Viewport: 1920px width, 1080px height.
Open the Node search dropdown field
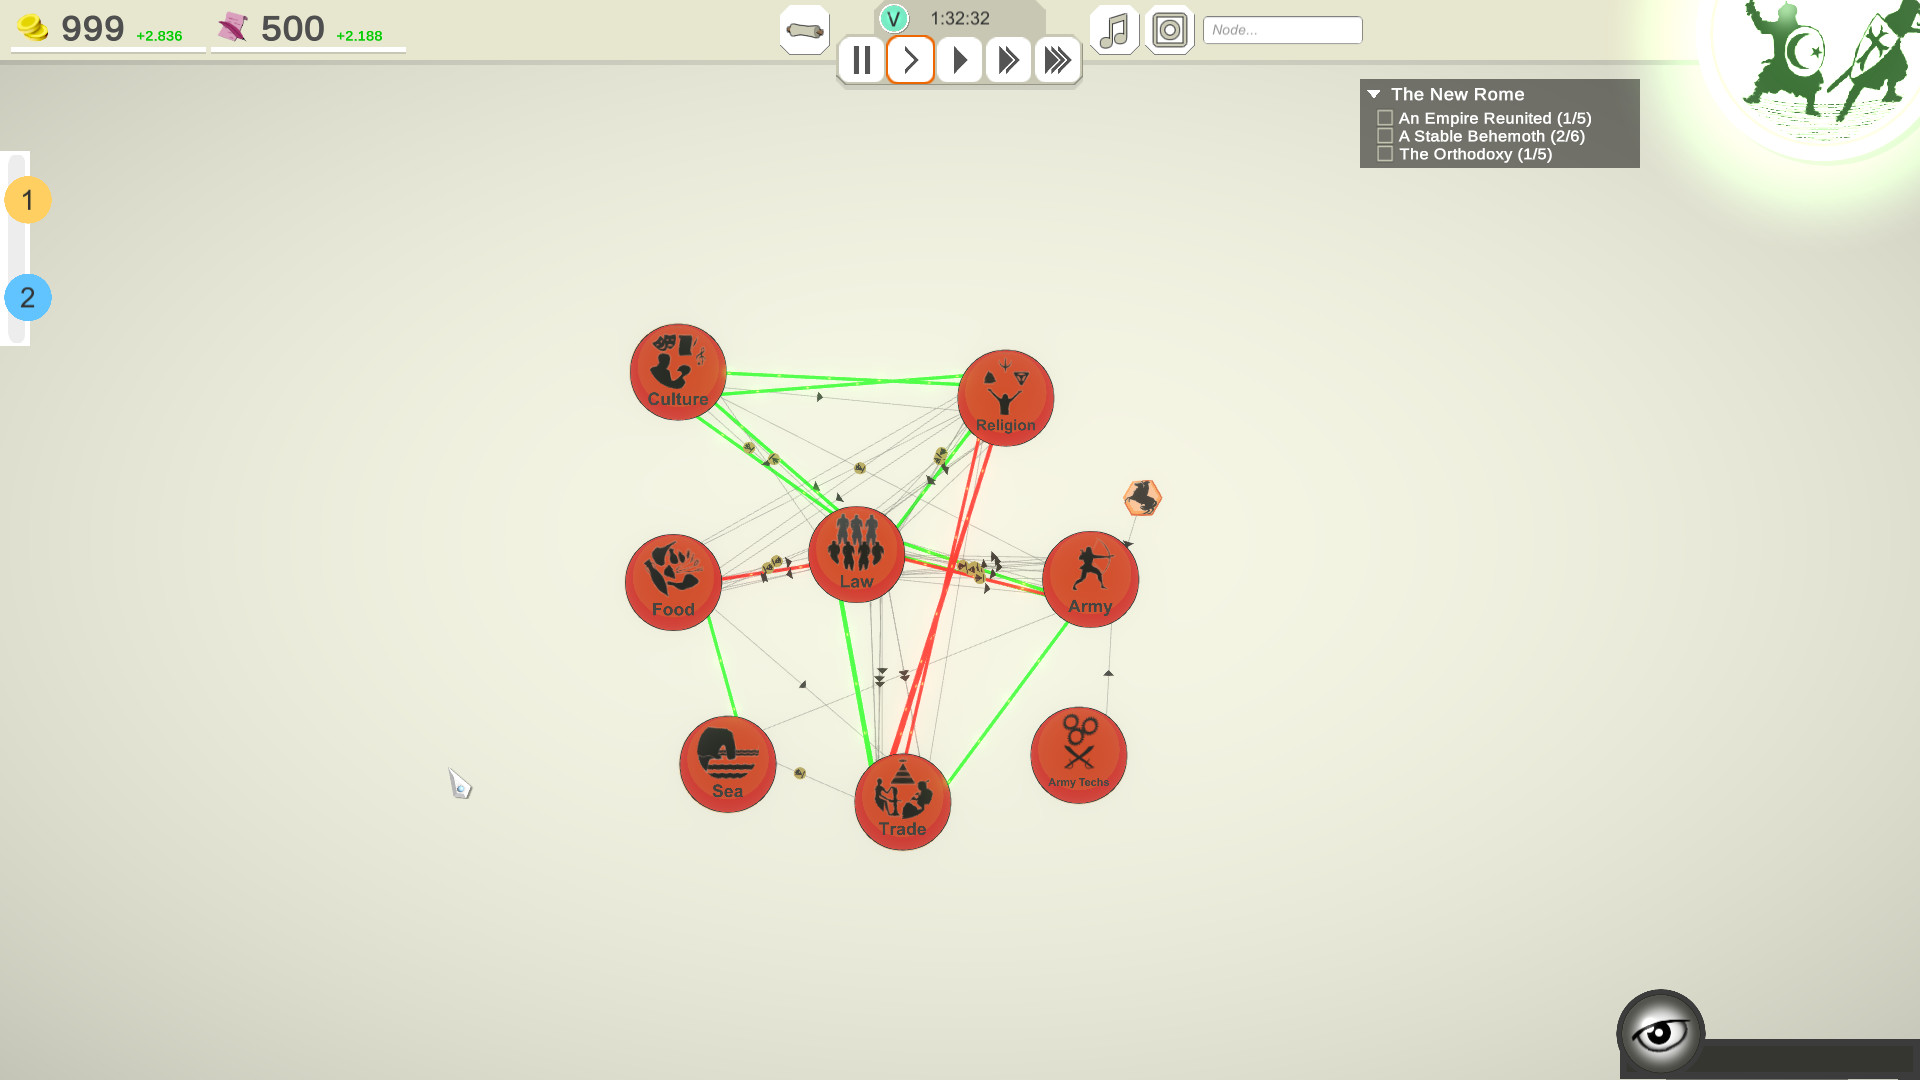pyautogui.click(x=1283, y=29)
